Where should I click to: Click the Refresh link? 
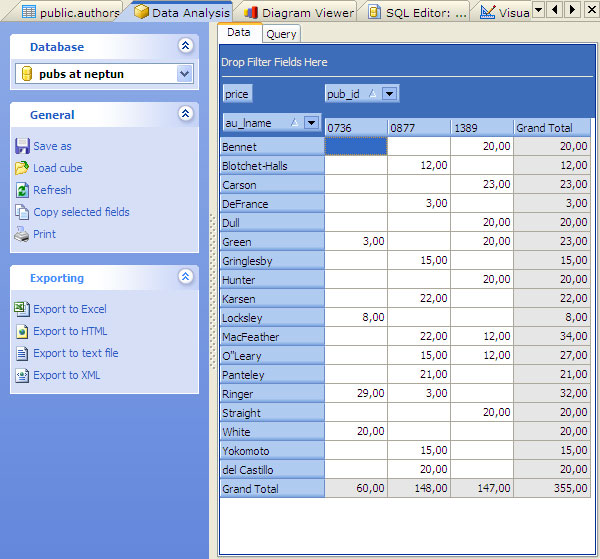click(52, 190)
